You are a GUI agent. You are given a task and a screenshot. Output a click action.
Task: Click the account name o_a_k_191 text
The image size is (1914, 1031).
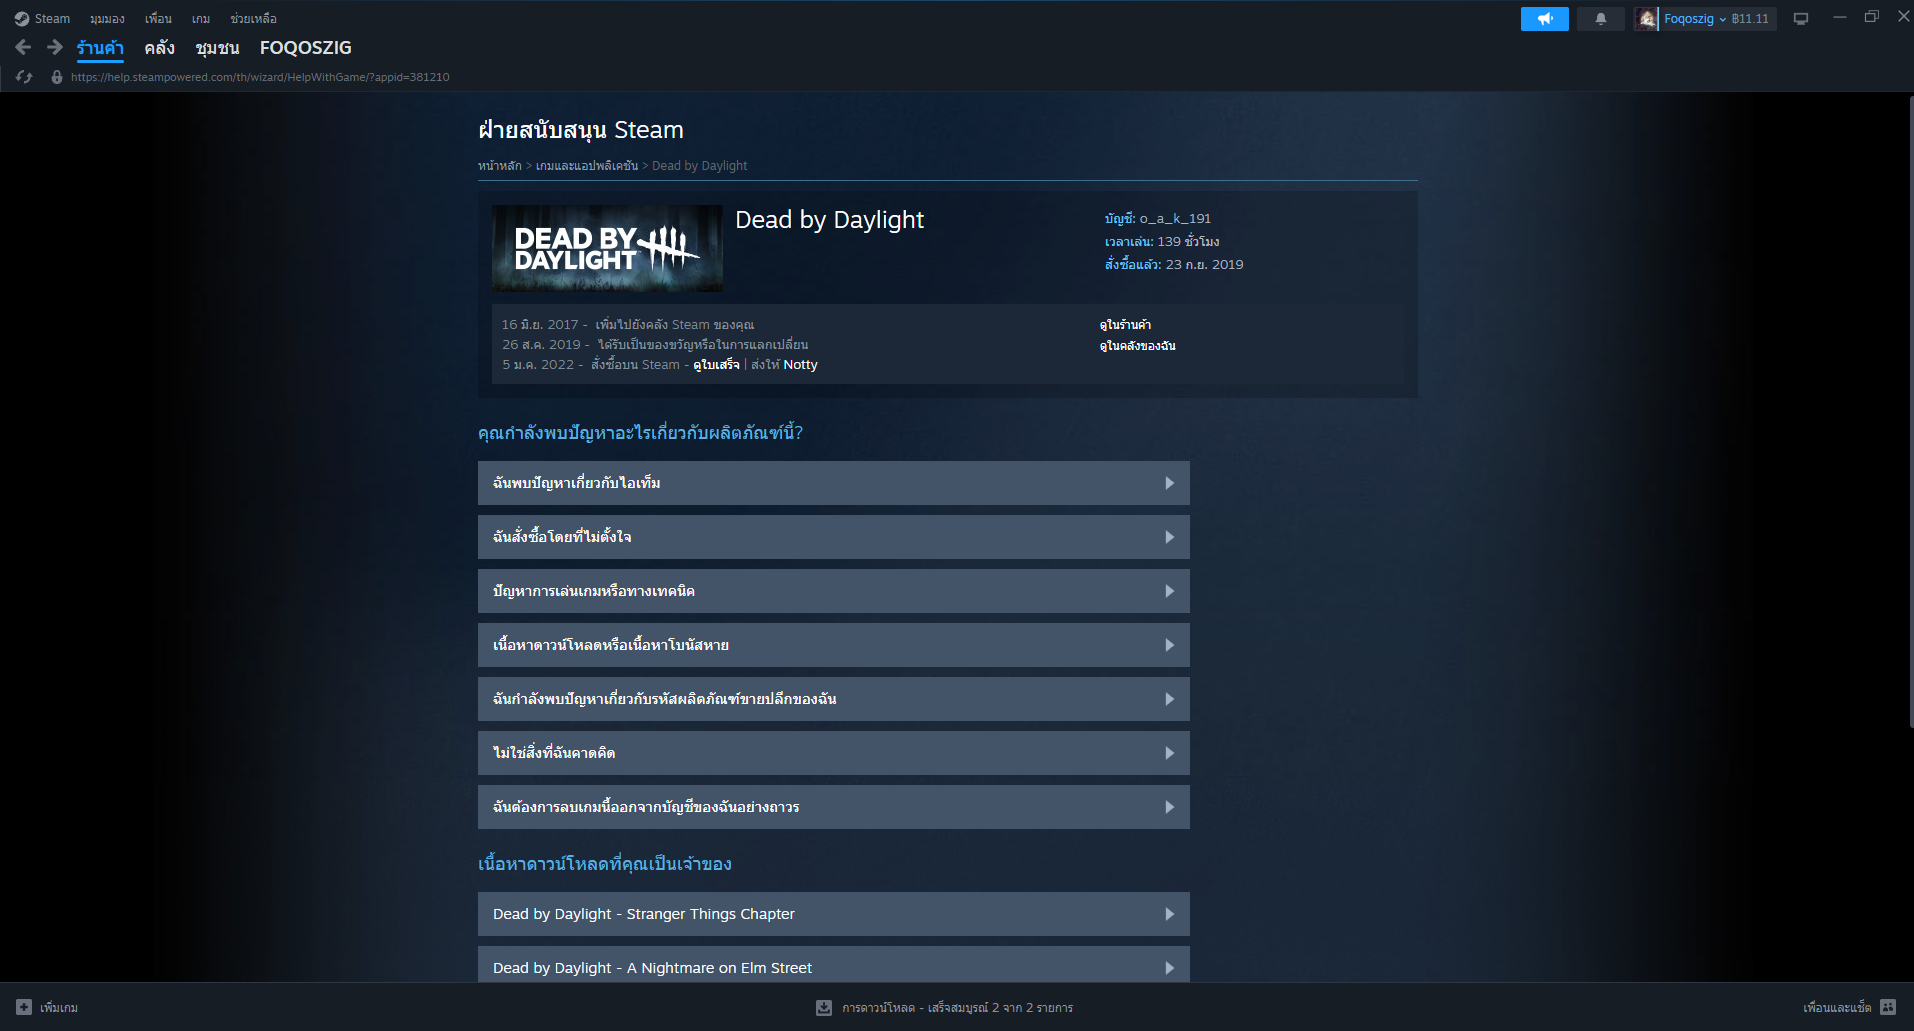coord(1175,218)
